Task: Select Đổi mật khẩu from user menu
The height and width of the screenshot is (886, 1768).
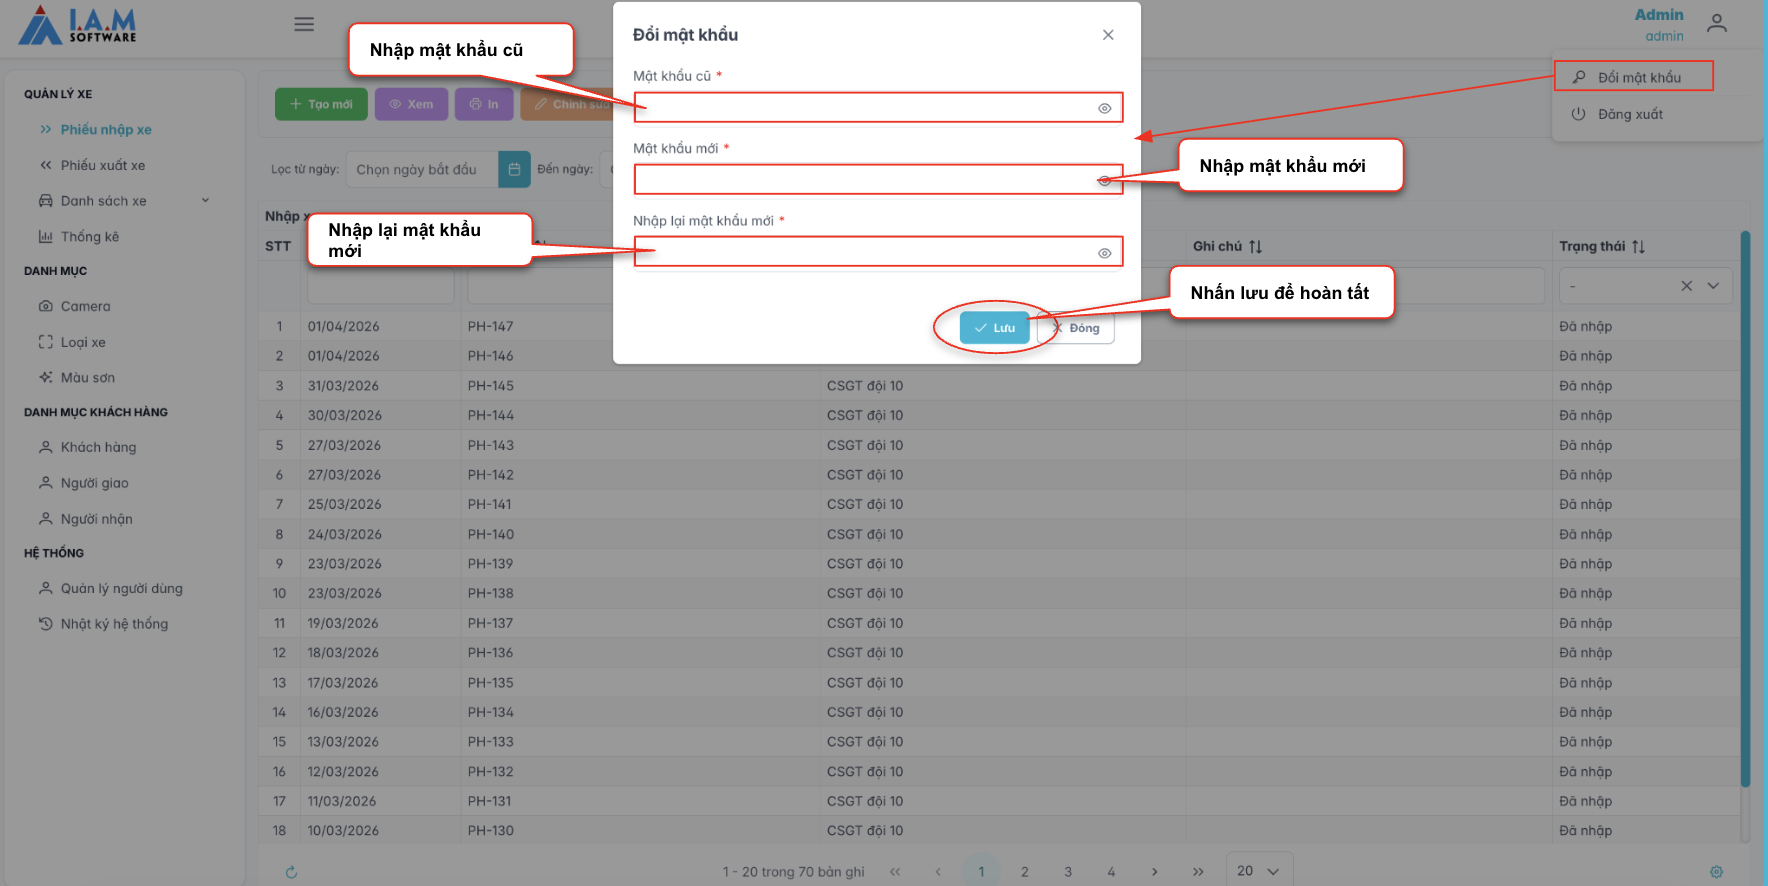Action: tap(1638, 77)
